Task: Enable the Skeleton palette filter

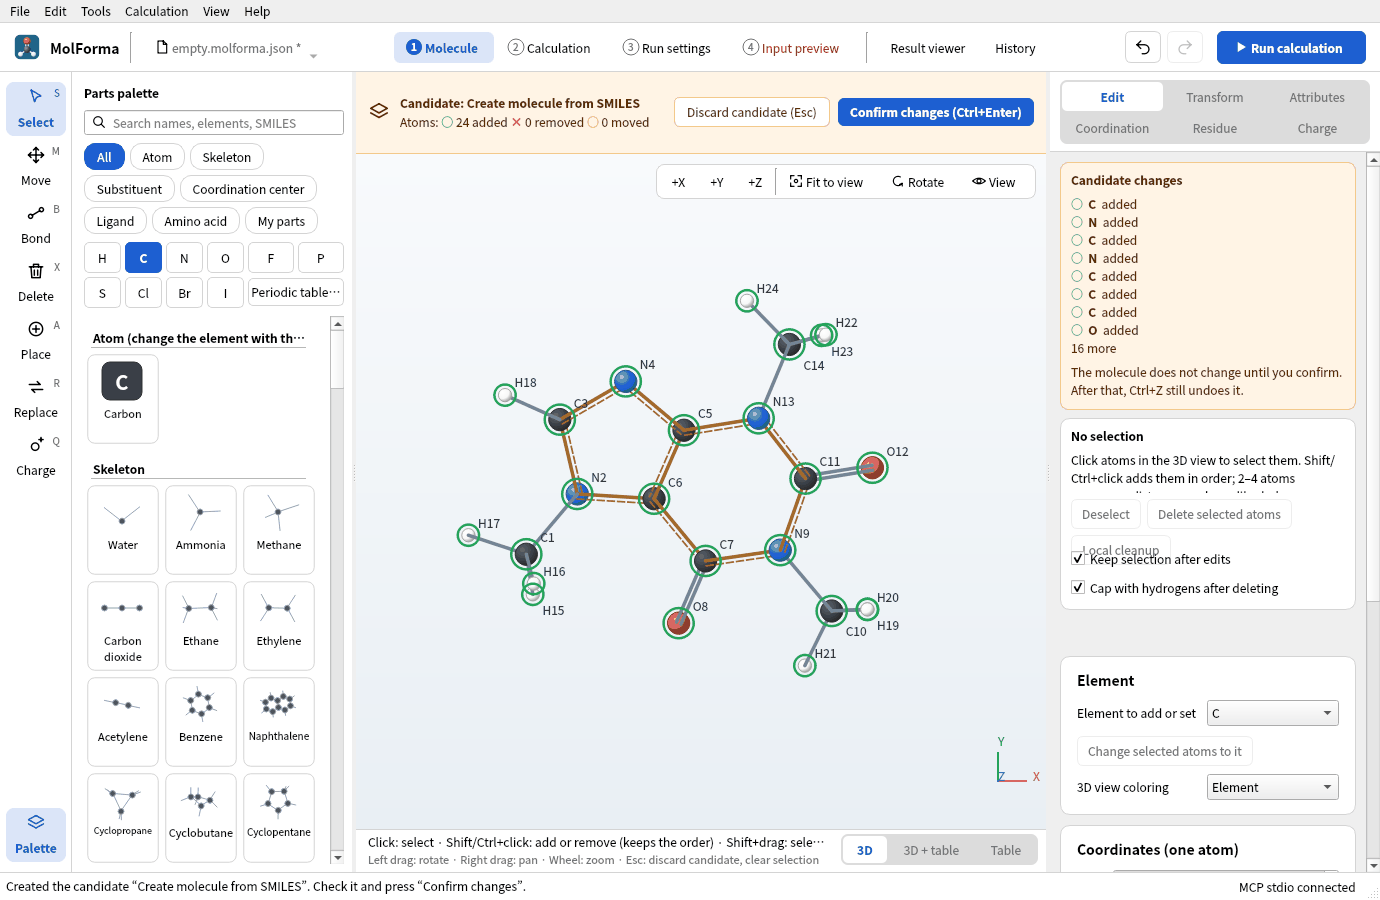Action: 227,157
